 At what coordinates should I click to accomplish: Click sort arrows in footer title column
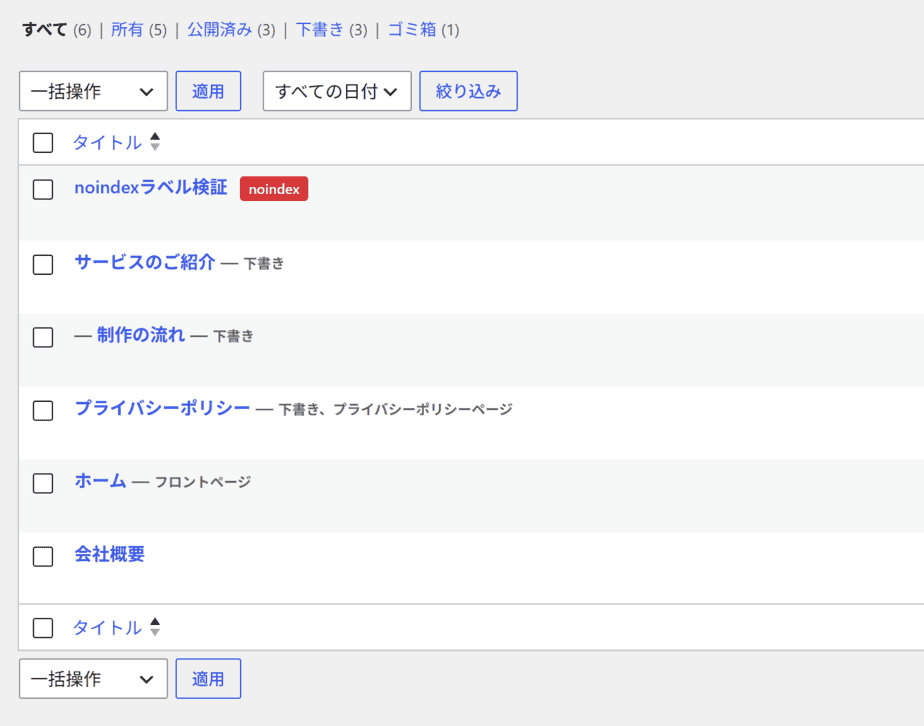(155, 628)
